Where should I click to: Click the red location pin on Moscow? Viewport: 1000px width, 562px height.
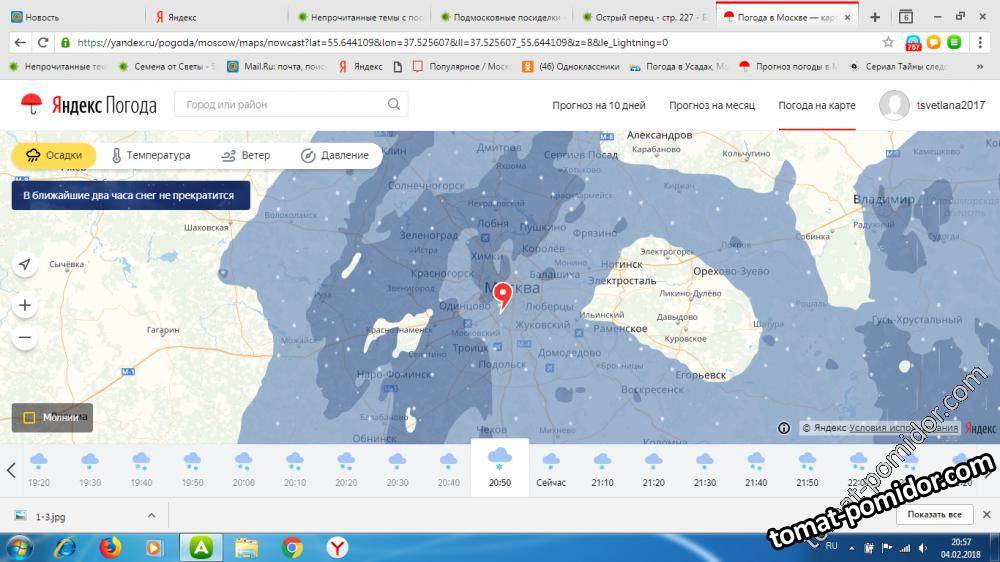coord(503,297)
